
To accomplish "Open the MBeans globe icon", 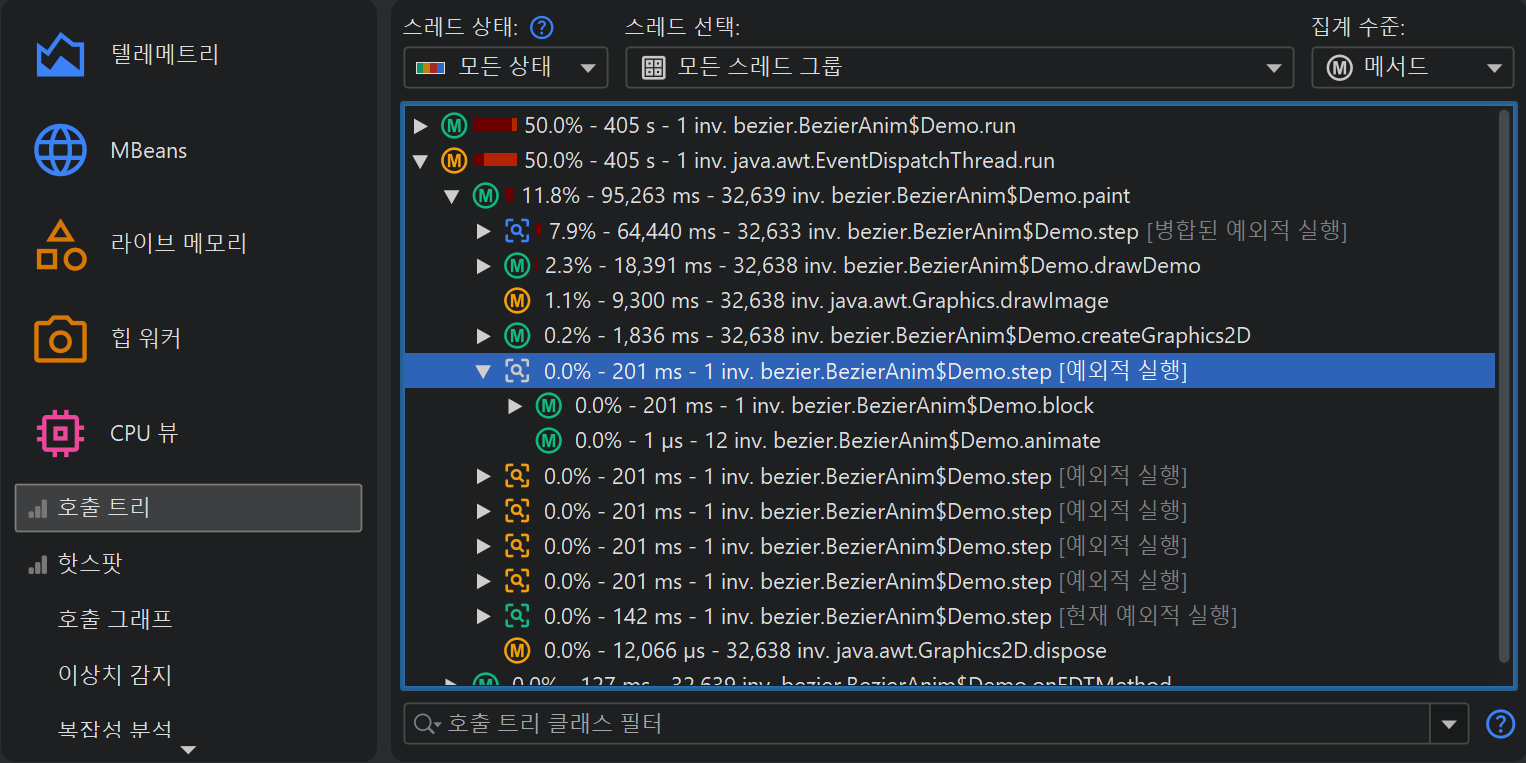I will point(60,151).
